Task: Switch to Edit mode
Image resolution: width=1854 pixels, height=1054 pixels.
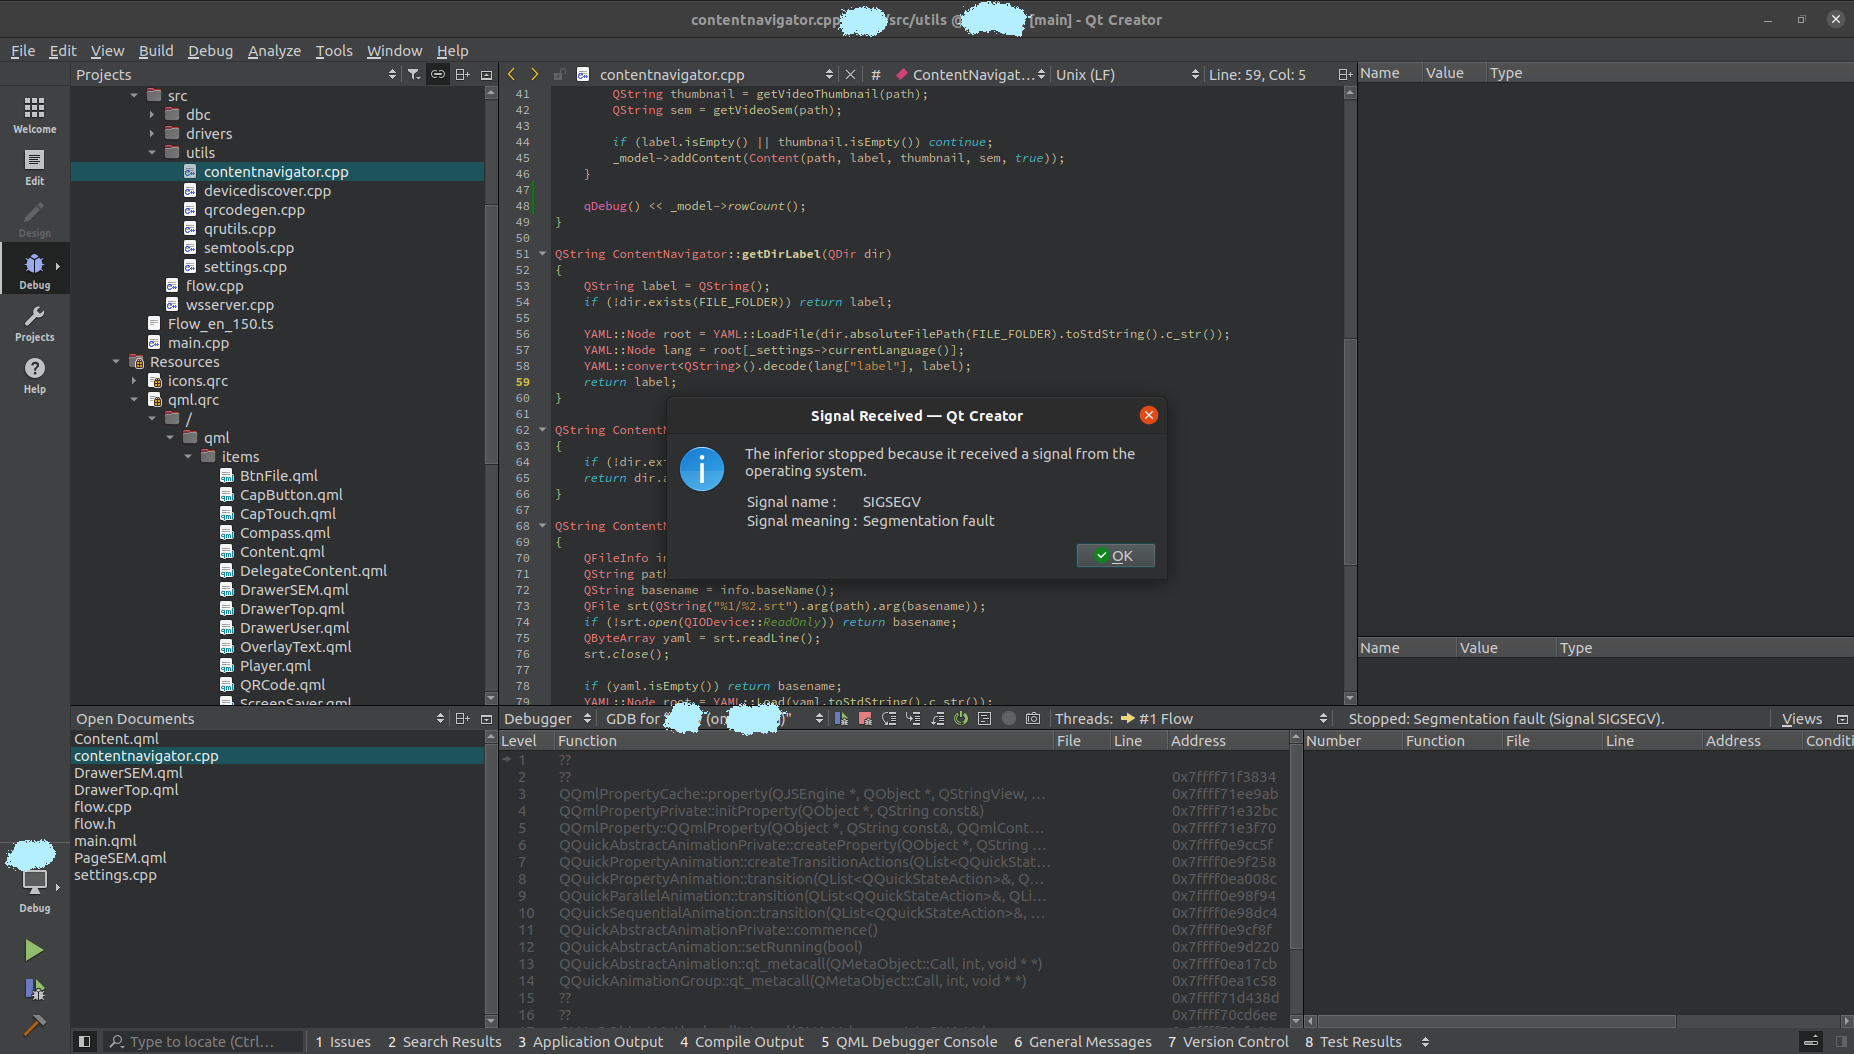Action: (35, 167)
